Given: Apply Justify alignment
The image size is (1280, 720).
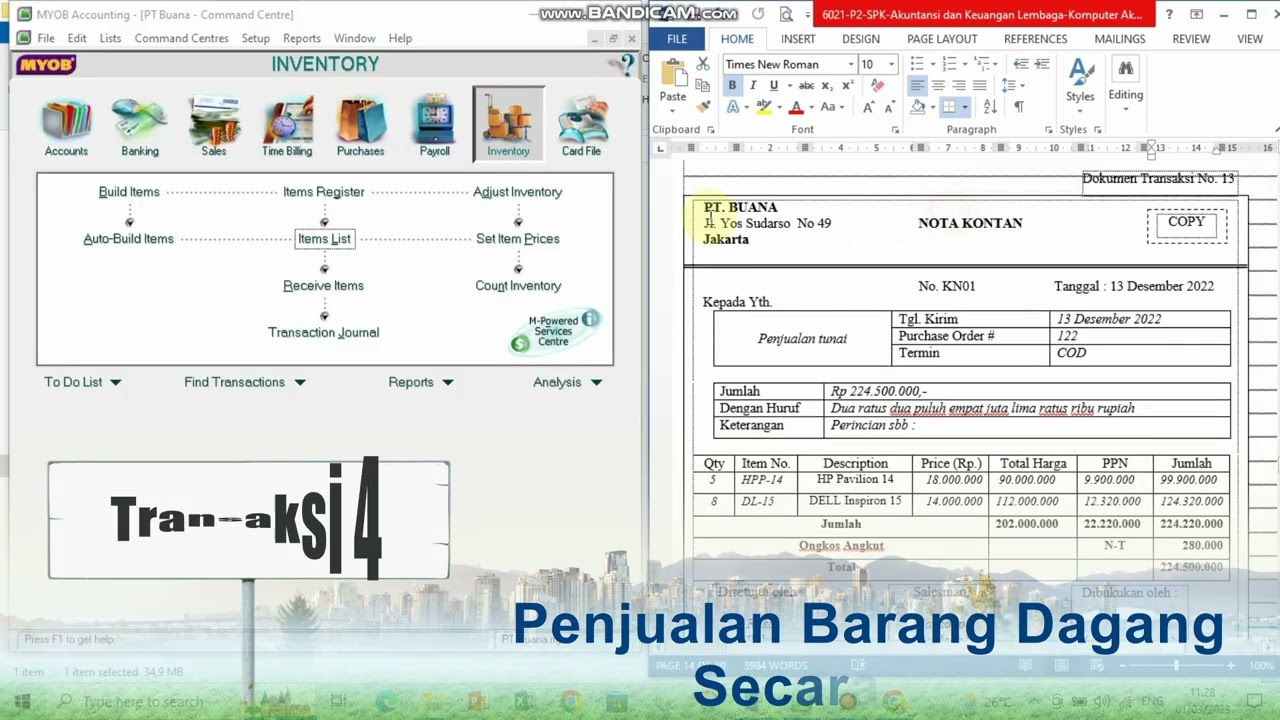Looking at the screenshot, I should coord(980,86).
